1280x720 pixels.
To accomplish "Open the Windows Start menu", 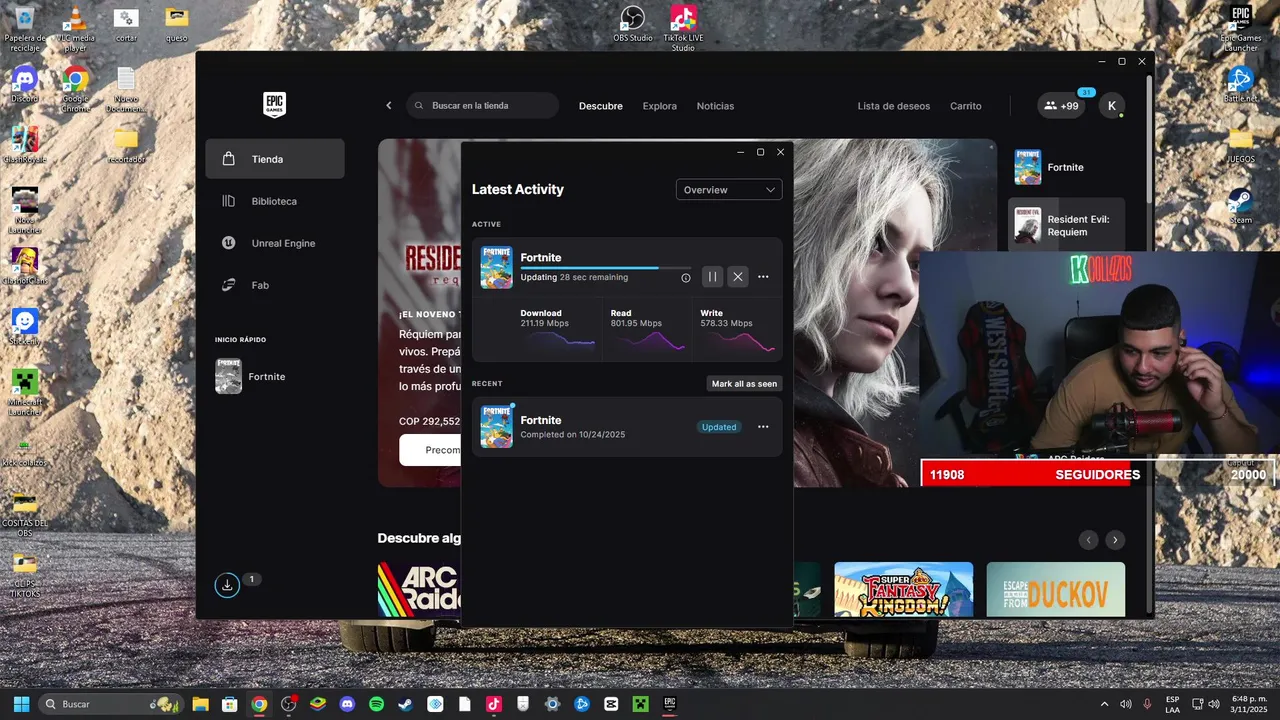I will point(21,704).
